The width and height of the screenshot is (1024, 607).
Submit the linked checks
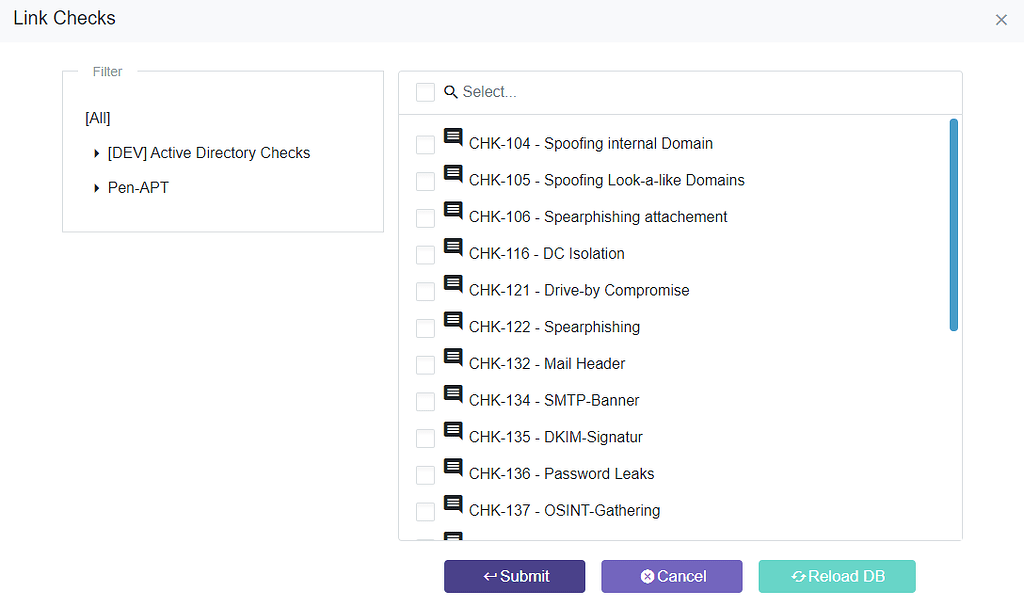point(514,576)
